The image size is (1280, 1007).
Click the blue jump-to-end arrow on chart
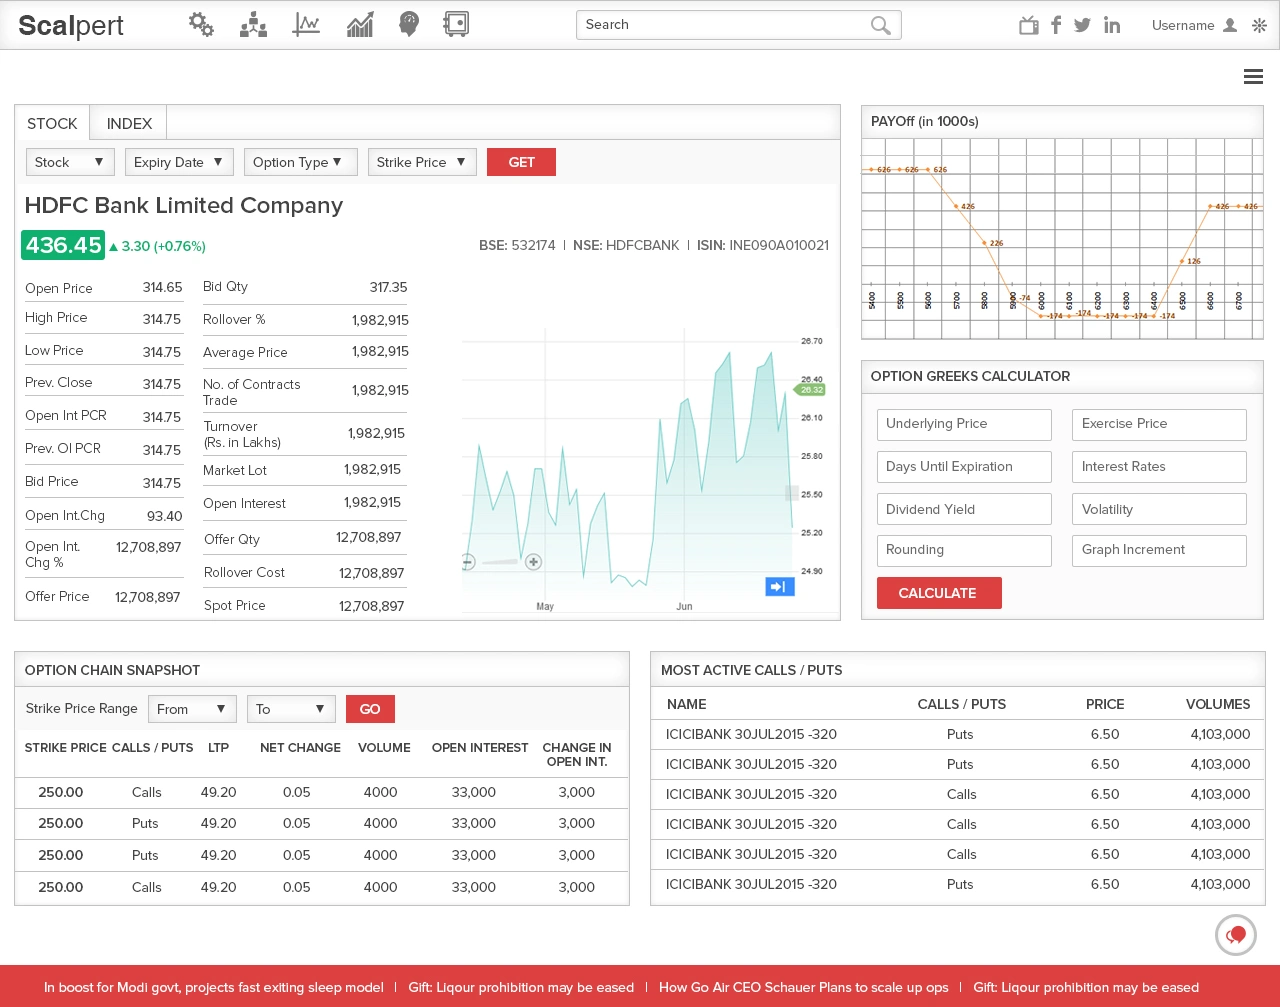tap(780, 586)
